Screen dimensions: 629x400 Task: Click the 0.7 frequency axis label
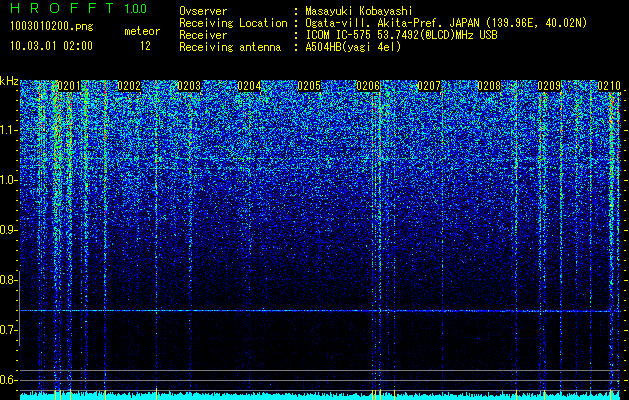(9, 330)
